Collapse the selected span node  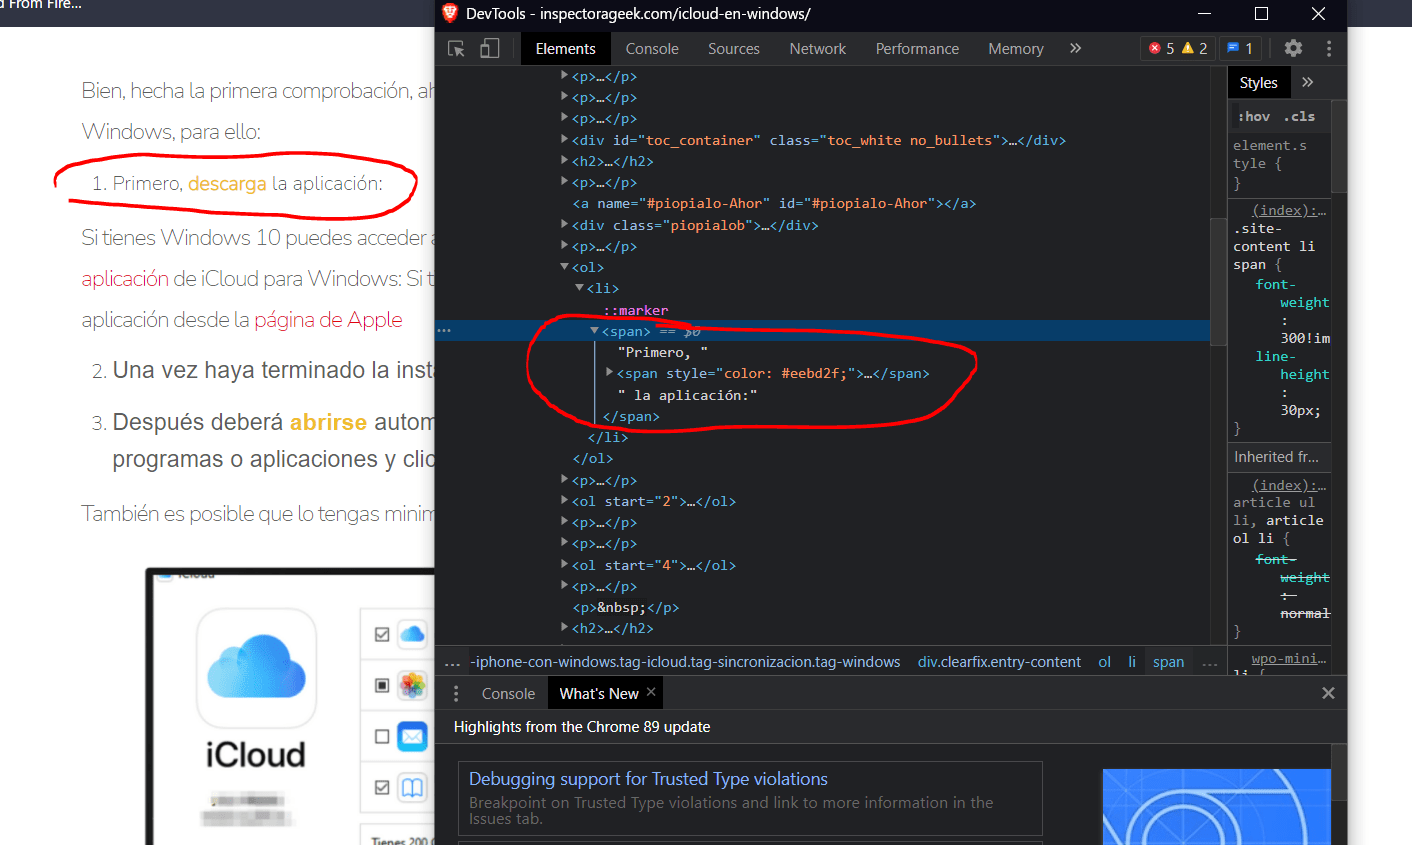594,331
